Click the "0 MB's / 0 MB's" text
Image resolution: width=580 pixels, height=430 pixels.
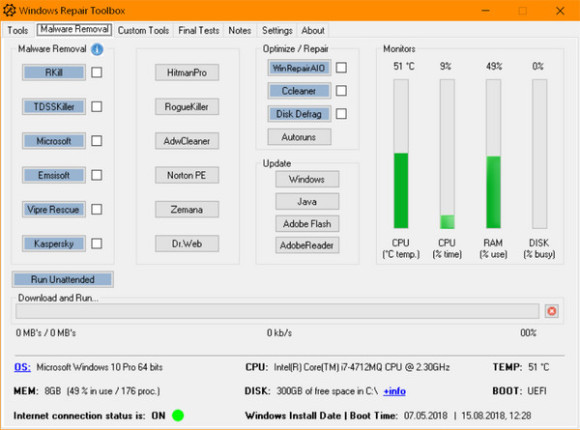(46, 333)
